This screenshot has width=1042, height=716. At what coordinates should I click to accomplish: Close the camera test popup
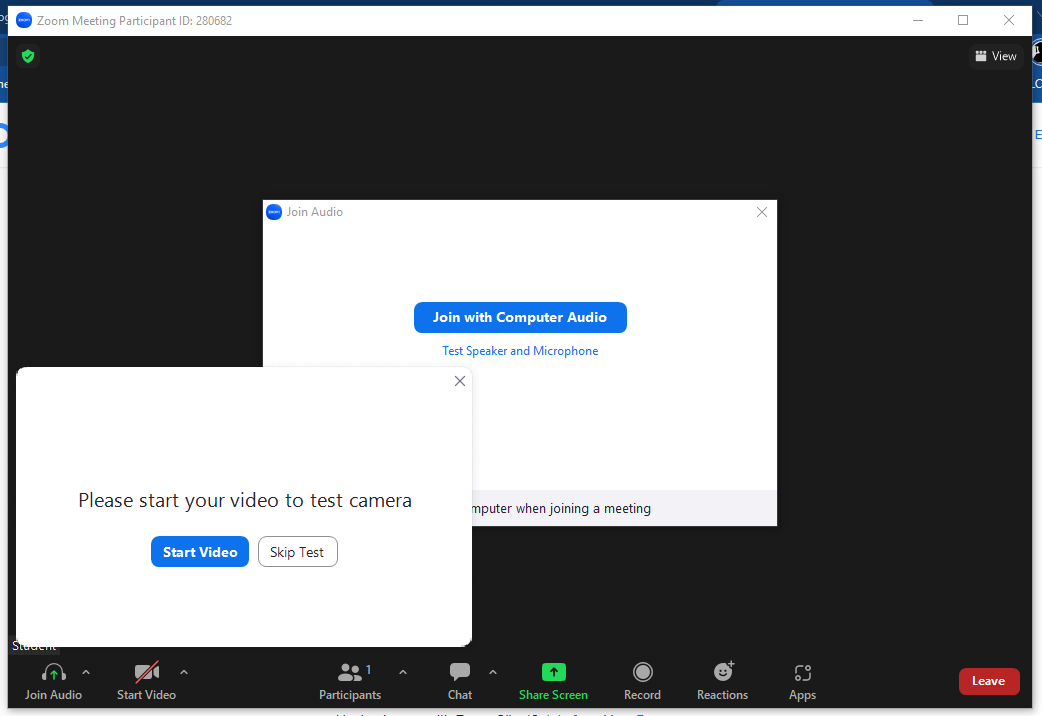460,381
